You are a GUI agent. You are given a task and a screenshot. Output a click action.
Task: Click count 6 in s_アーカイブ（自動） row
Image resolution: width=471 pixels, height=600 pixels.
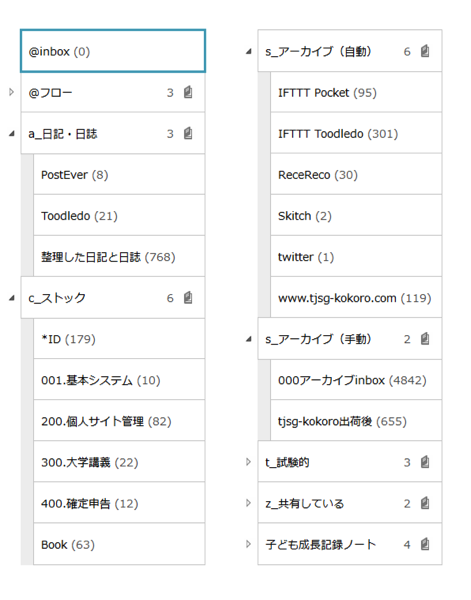pos(407,51)
